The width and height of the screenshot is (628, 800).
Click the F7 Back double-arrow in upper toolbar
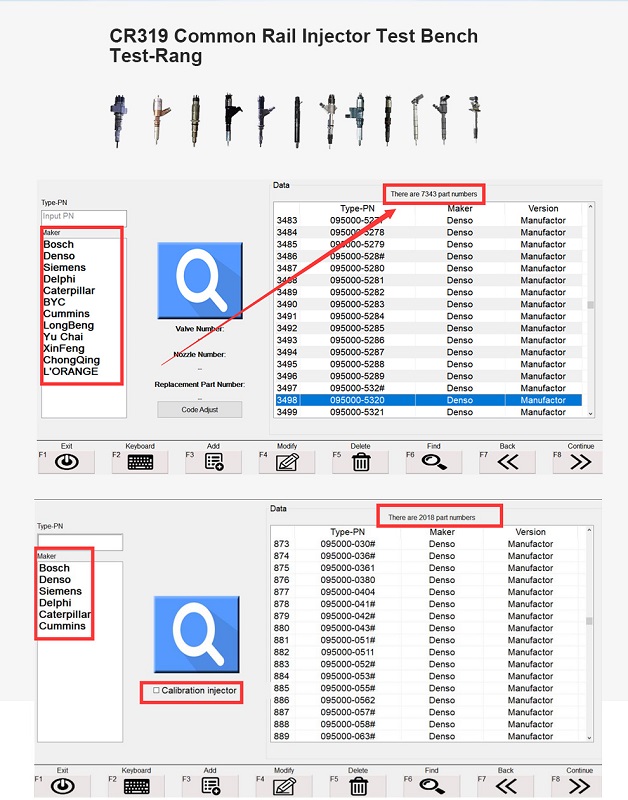tap(508, 462)
